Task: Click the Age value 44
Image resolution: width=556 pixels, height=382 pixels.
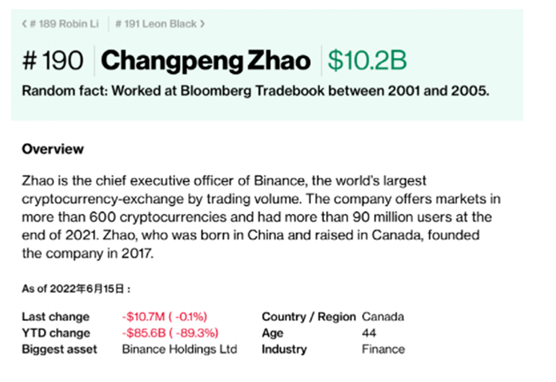Action: (369, 333)
